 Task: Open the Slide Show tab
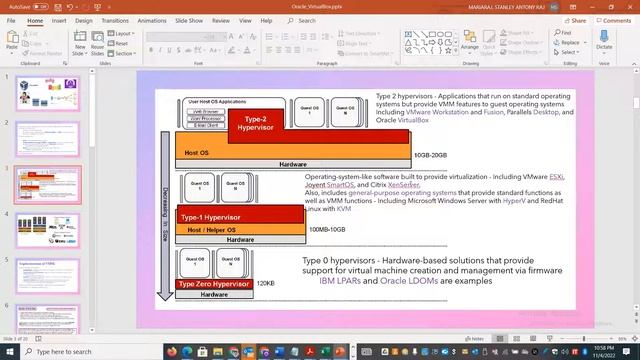pos(189,20)
